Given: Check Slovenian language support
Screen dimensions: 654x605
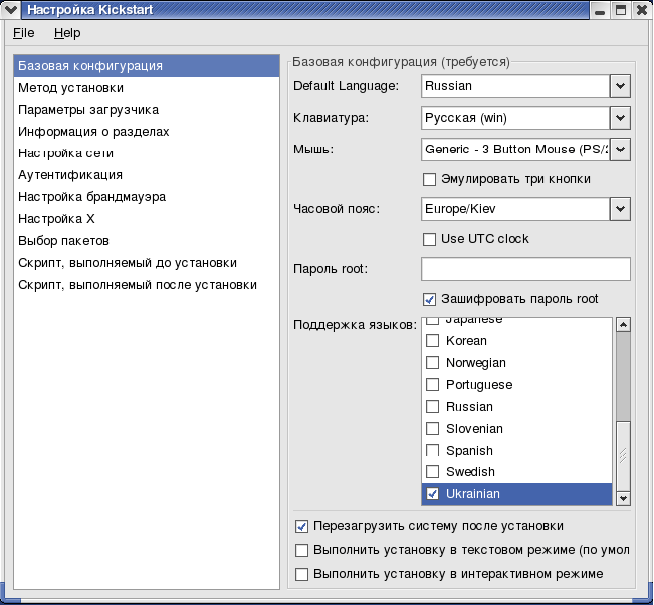Looking at the screenshot, I should click(433, 429).
